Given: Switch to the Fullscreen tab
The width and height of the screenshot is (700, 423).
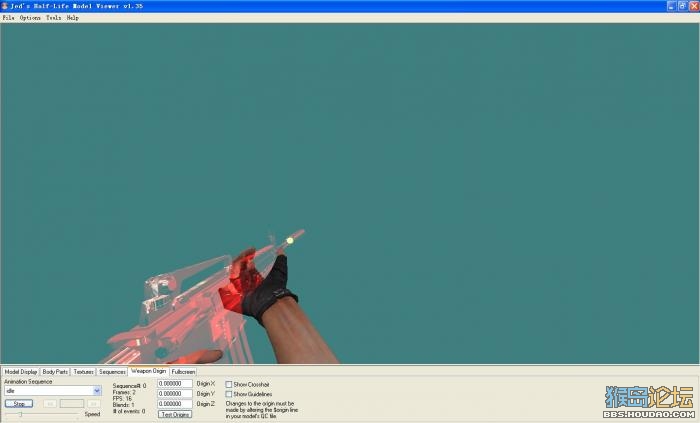Looking at the screenshot, I should pos(183,372).
